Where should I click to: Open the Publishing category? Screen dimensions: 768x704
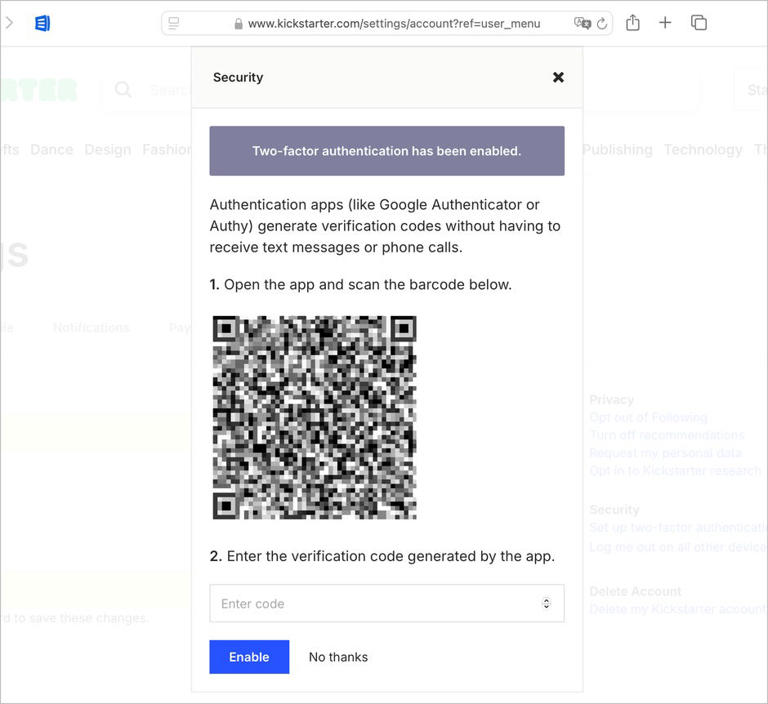617,149
